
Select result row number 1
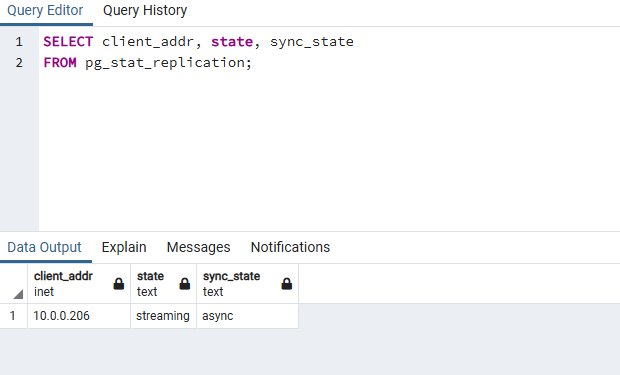(13, 316)
